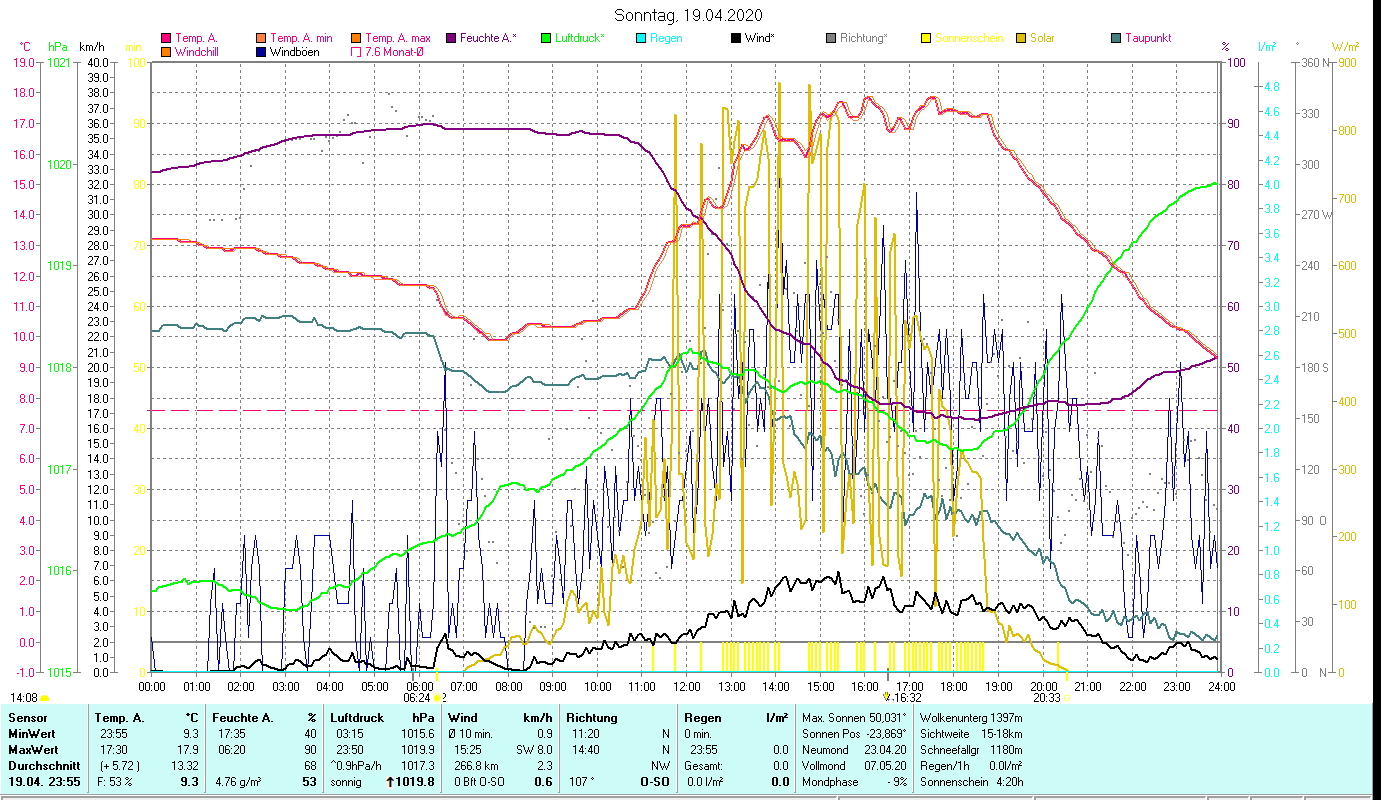Click the Wolkenunterg 1397m entry

[x=971, y=718]
